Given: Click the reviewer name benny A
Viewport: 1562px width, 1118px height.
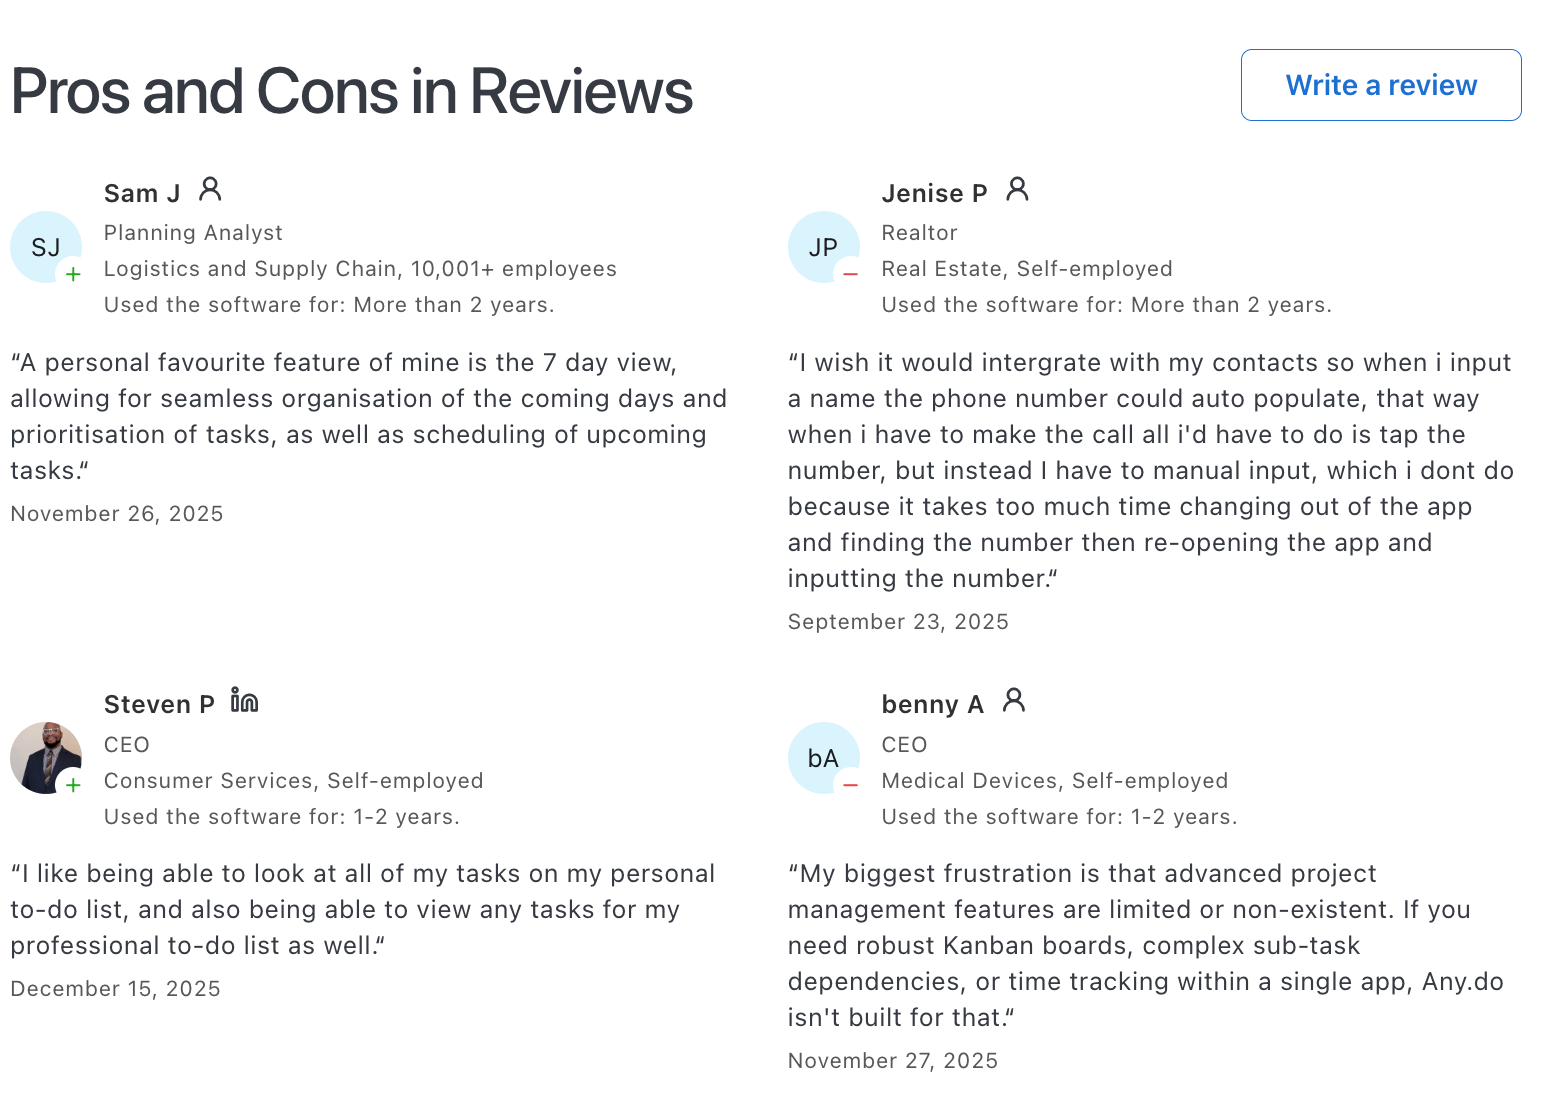Looking at the screenshot, I should [x=932, y=704].
